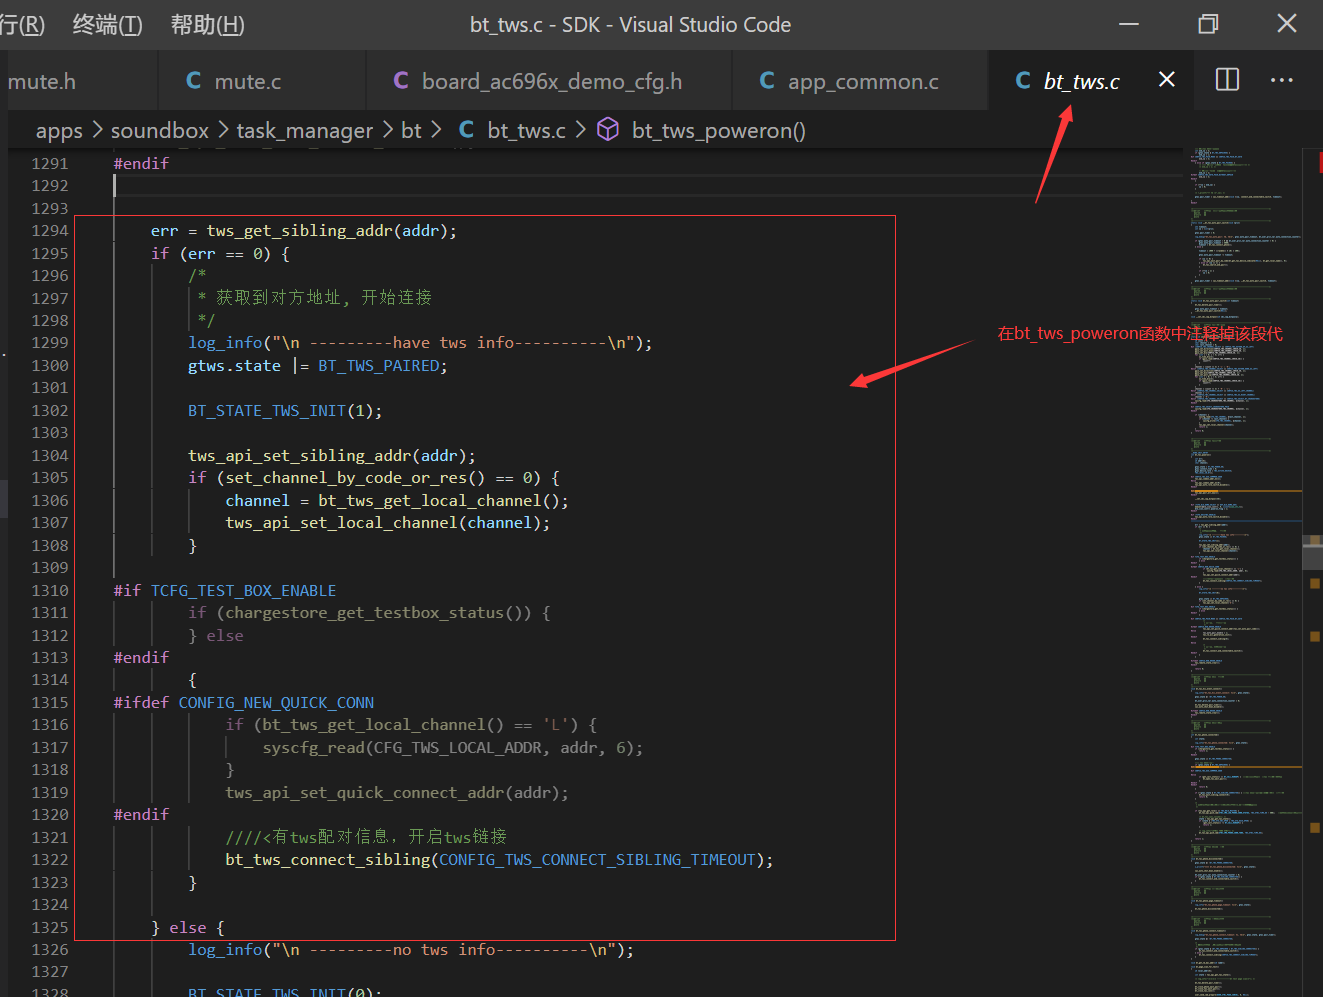Click the BT_TWS_PAIRED macro

tap(379, 366)
